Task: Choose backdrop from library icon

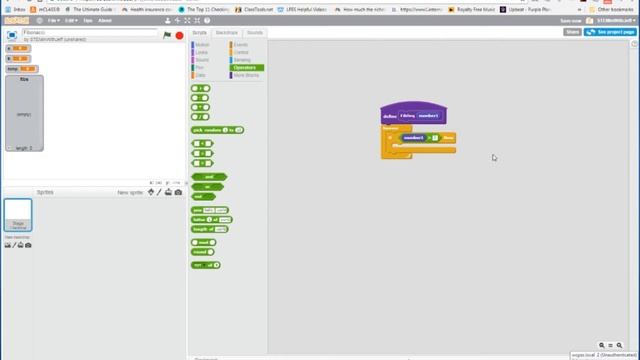Action: point(8,245)
